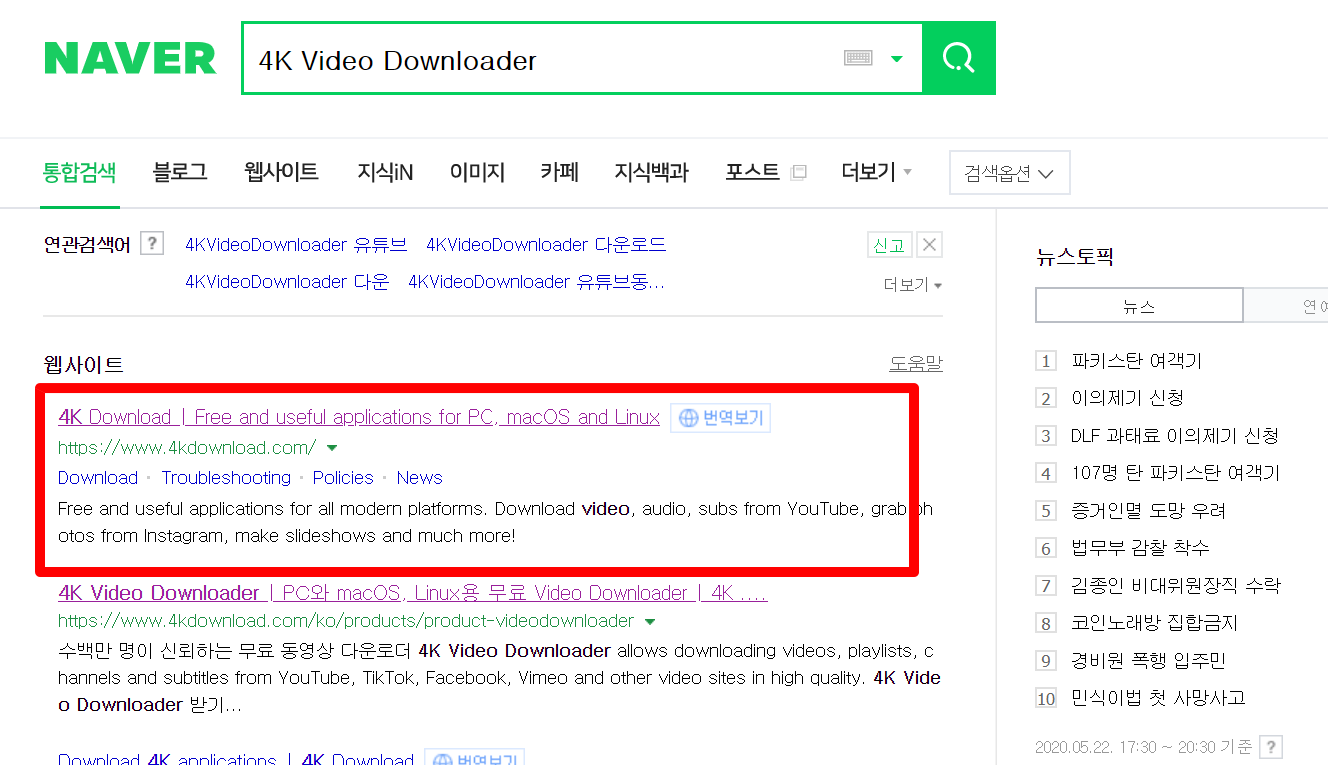Click the https://www.4kdownload.com/ URL
The image size is (1328, 765).
tap(187, 448)
